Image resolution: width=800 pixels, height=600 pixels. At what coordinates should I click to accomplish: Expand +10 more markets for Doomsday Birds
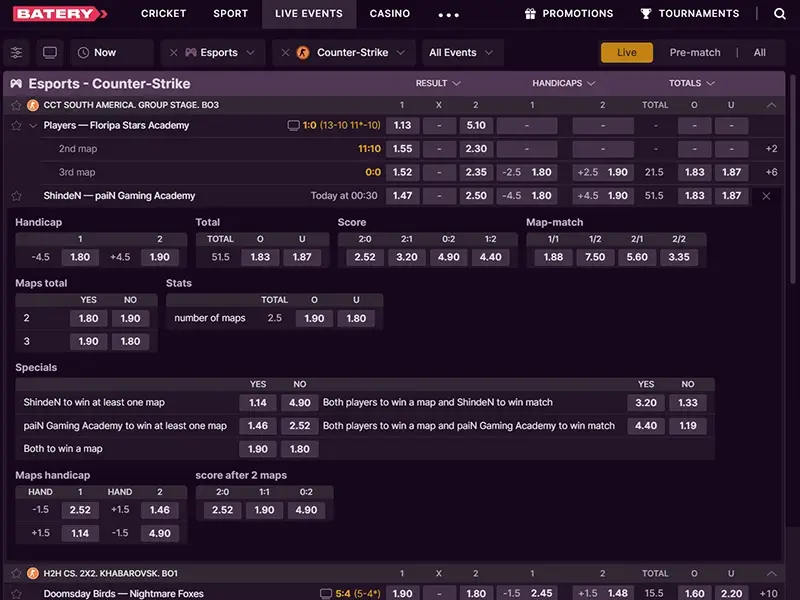[769, 593]
